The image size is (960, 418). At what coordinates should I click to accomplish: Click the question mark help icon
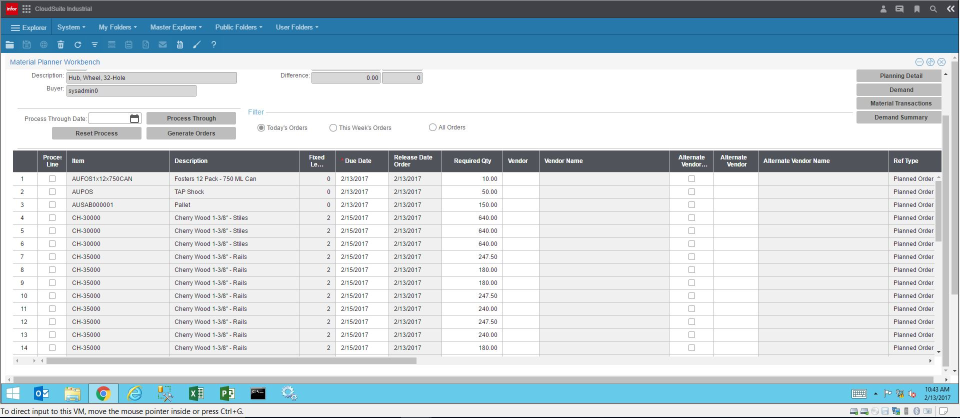(x=214, y=45)
